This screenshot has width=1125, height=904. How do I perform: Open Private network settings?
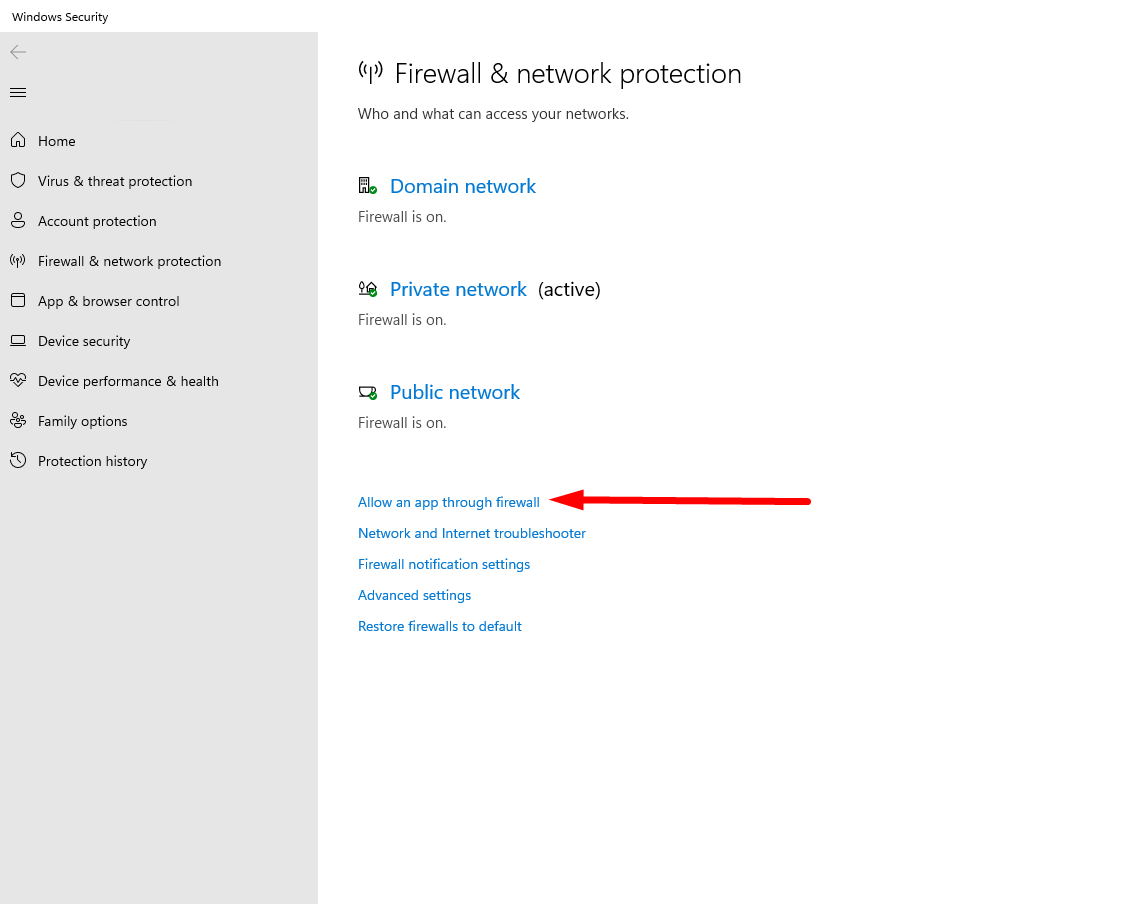[458, 289]
